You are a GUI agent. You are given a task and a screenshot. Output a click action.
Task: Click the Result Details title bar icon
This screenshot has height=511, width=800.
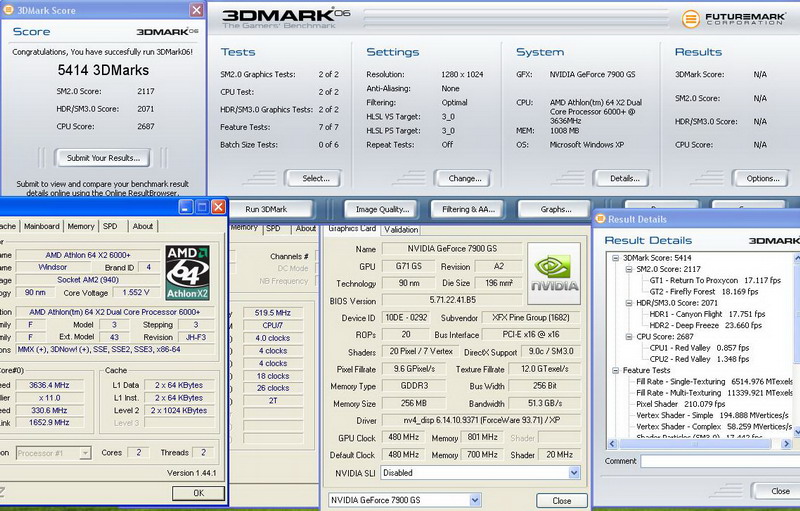[601, 219]
